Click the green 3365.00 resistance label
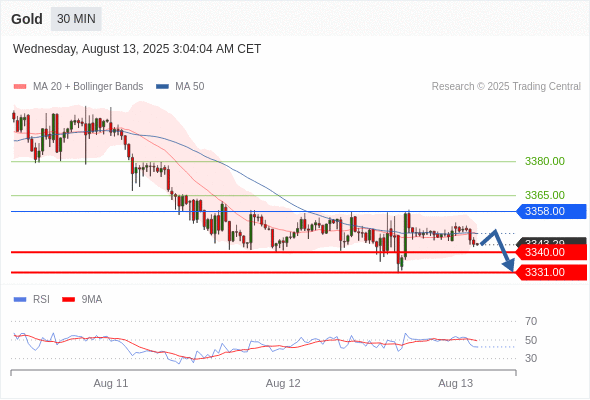This screenshot has width=590, height=400. point(545,195)
